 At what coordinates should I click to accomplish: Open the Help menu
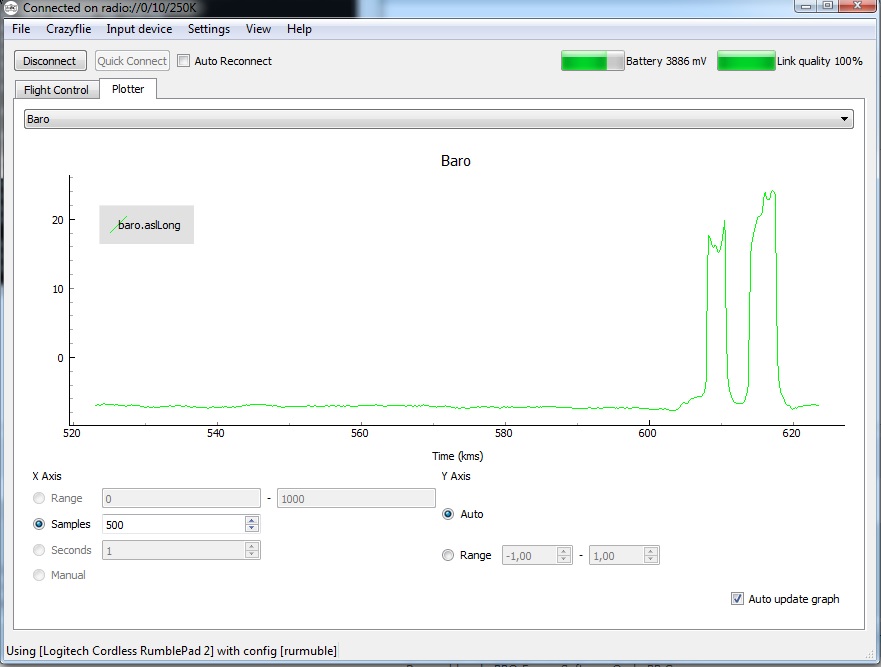click(299, 29)
